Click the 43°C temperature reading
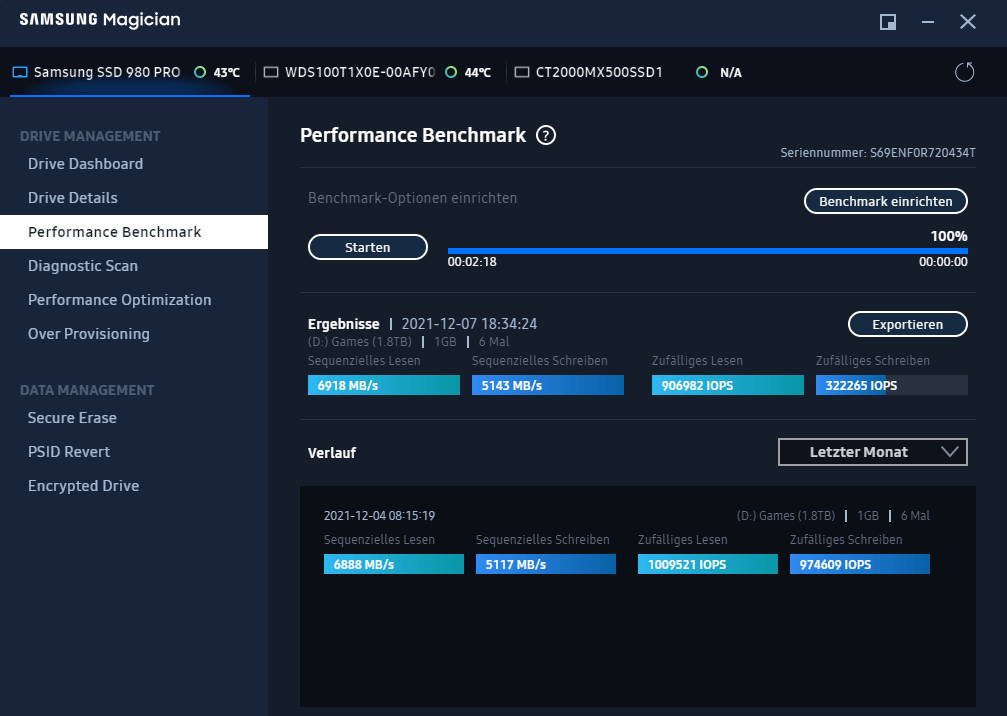The height and width of the screenshot is (716, 1007). click(227, 73)
